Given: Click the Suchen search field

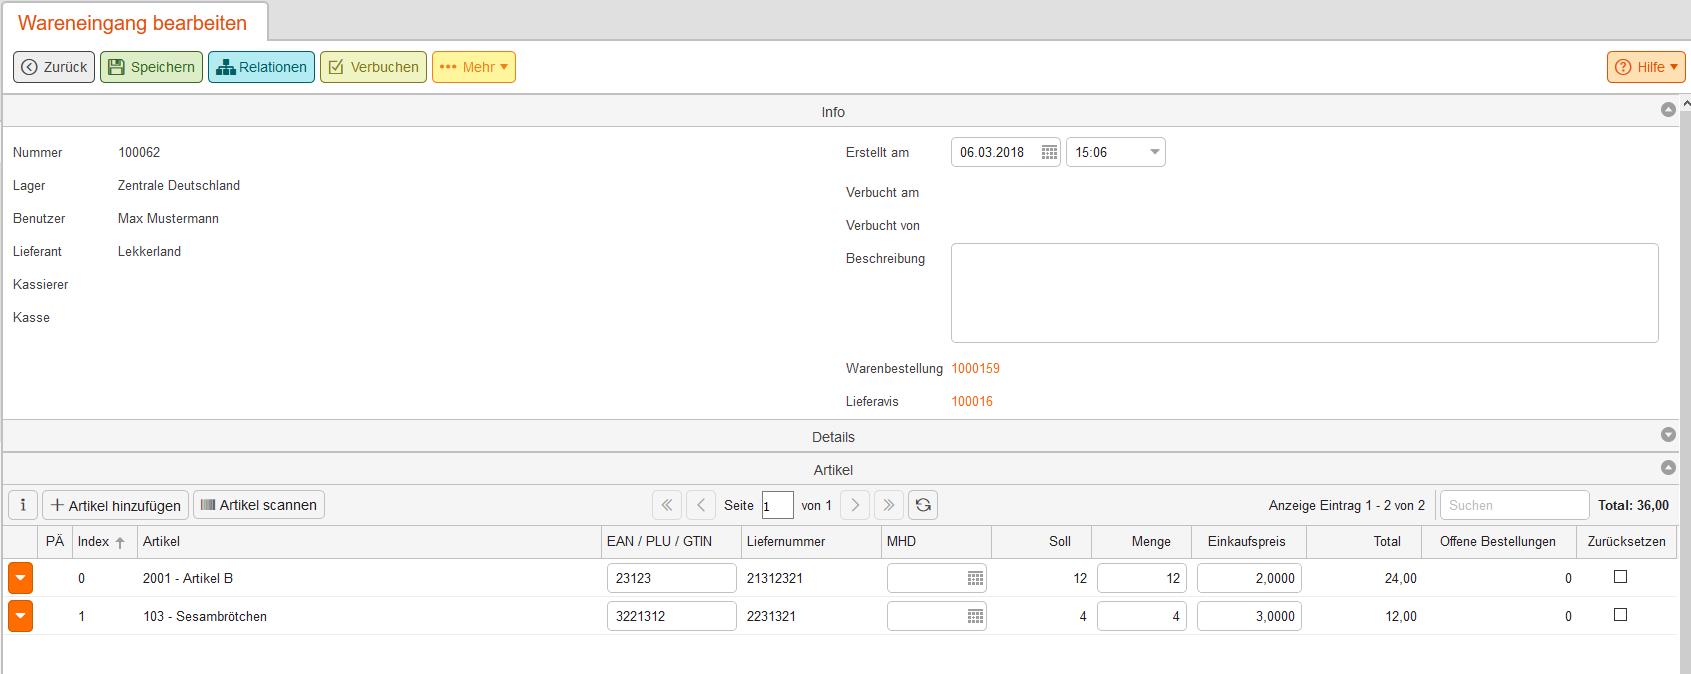Looking at the screenshot, I should (1513, 505).
